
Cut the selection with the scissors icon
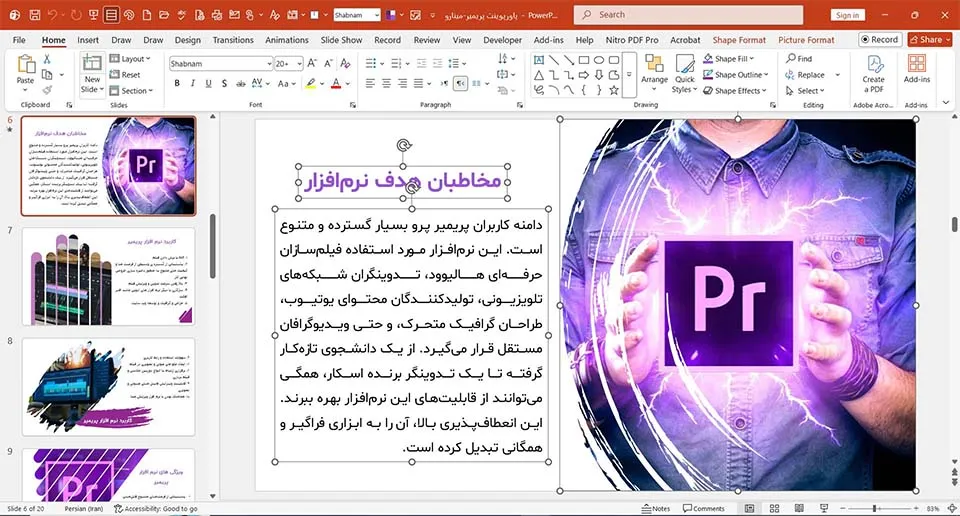(47, 59)
